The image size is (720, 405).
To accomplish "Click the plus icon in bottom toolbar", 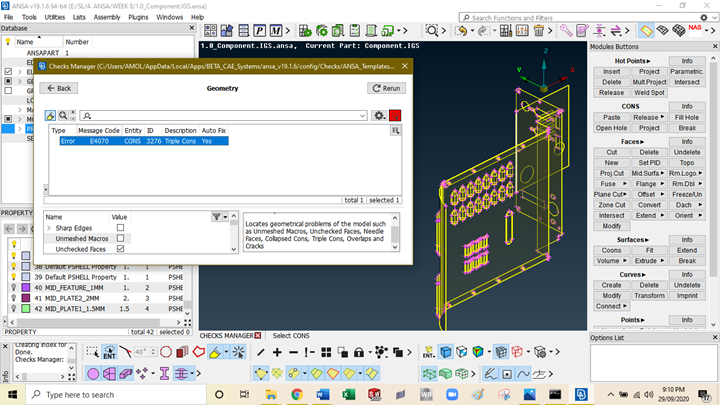I will click(277, 352).
